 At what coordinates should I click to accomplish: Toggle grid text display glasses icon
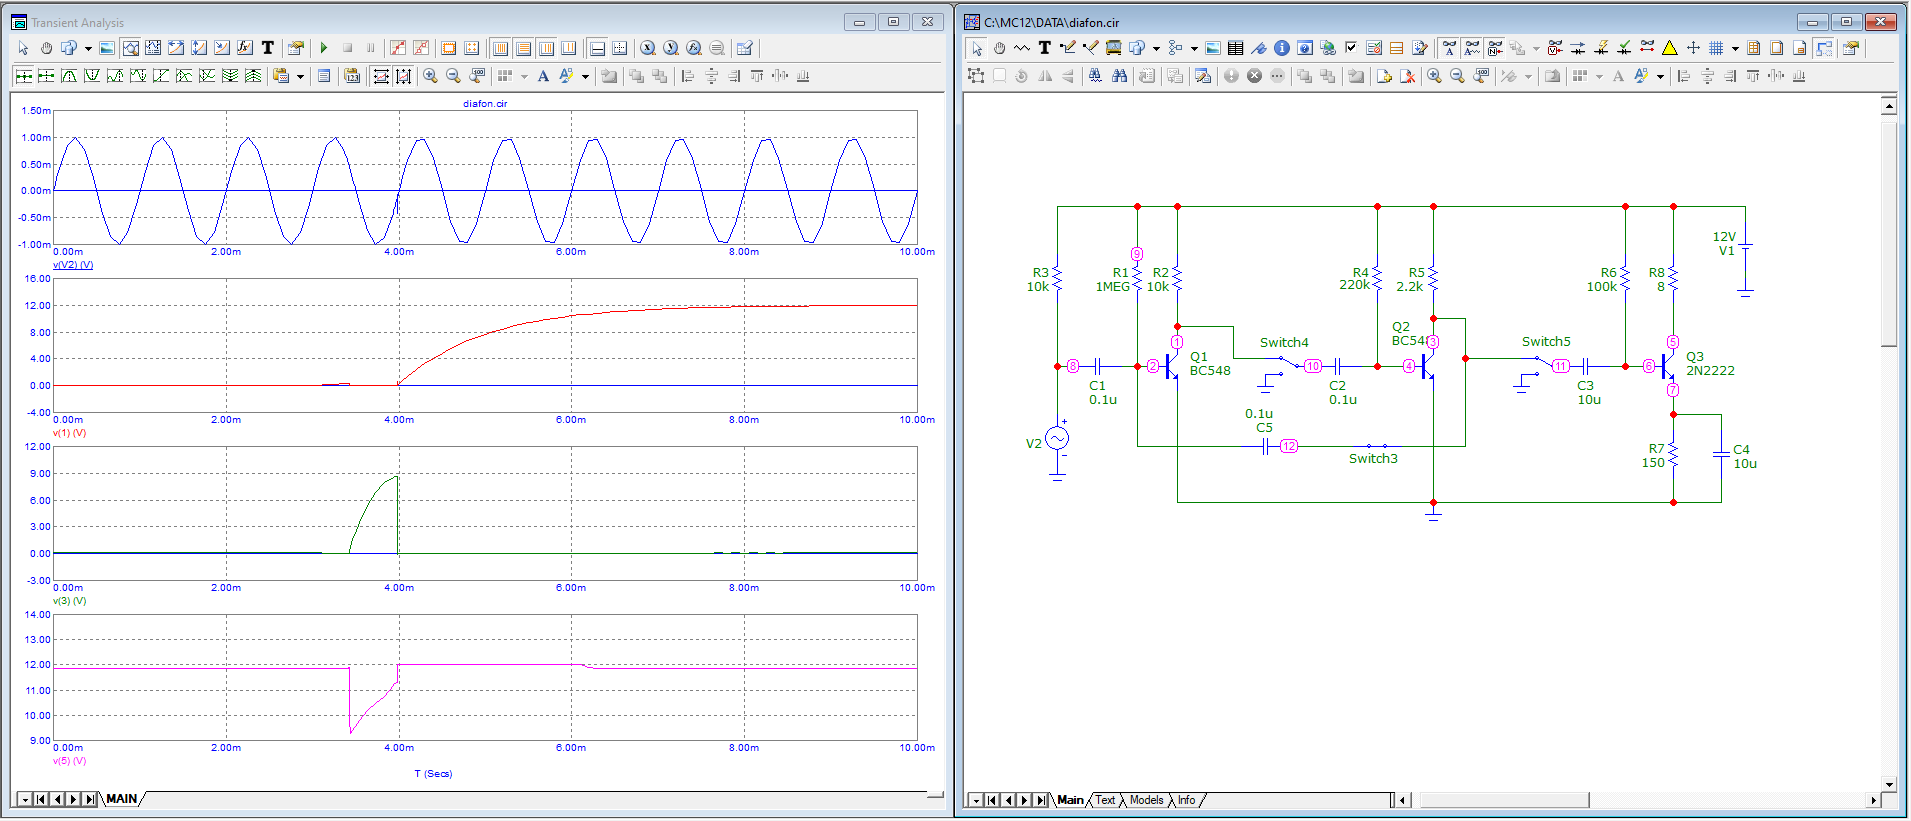1472,48
